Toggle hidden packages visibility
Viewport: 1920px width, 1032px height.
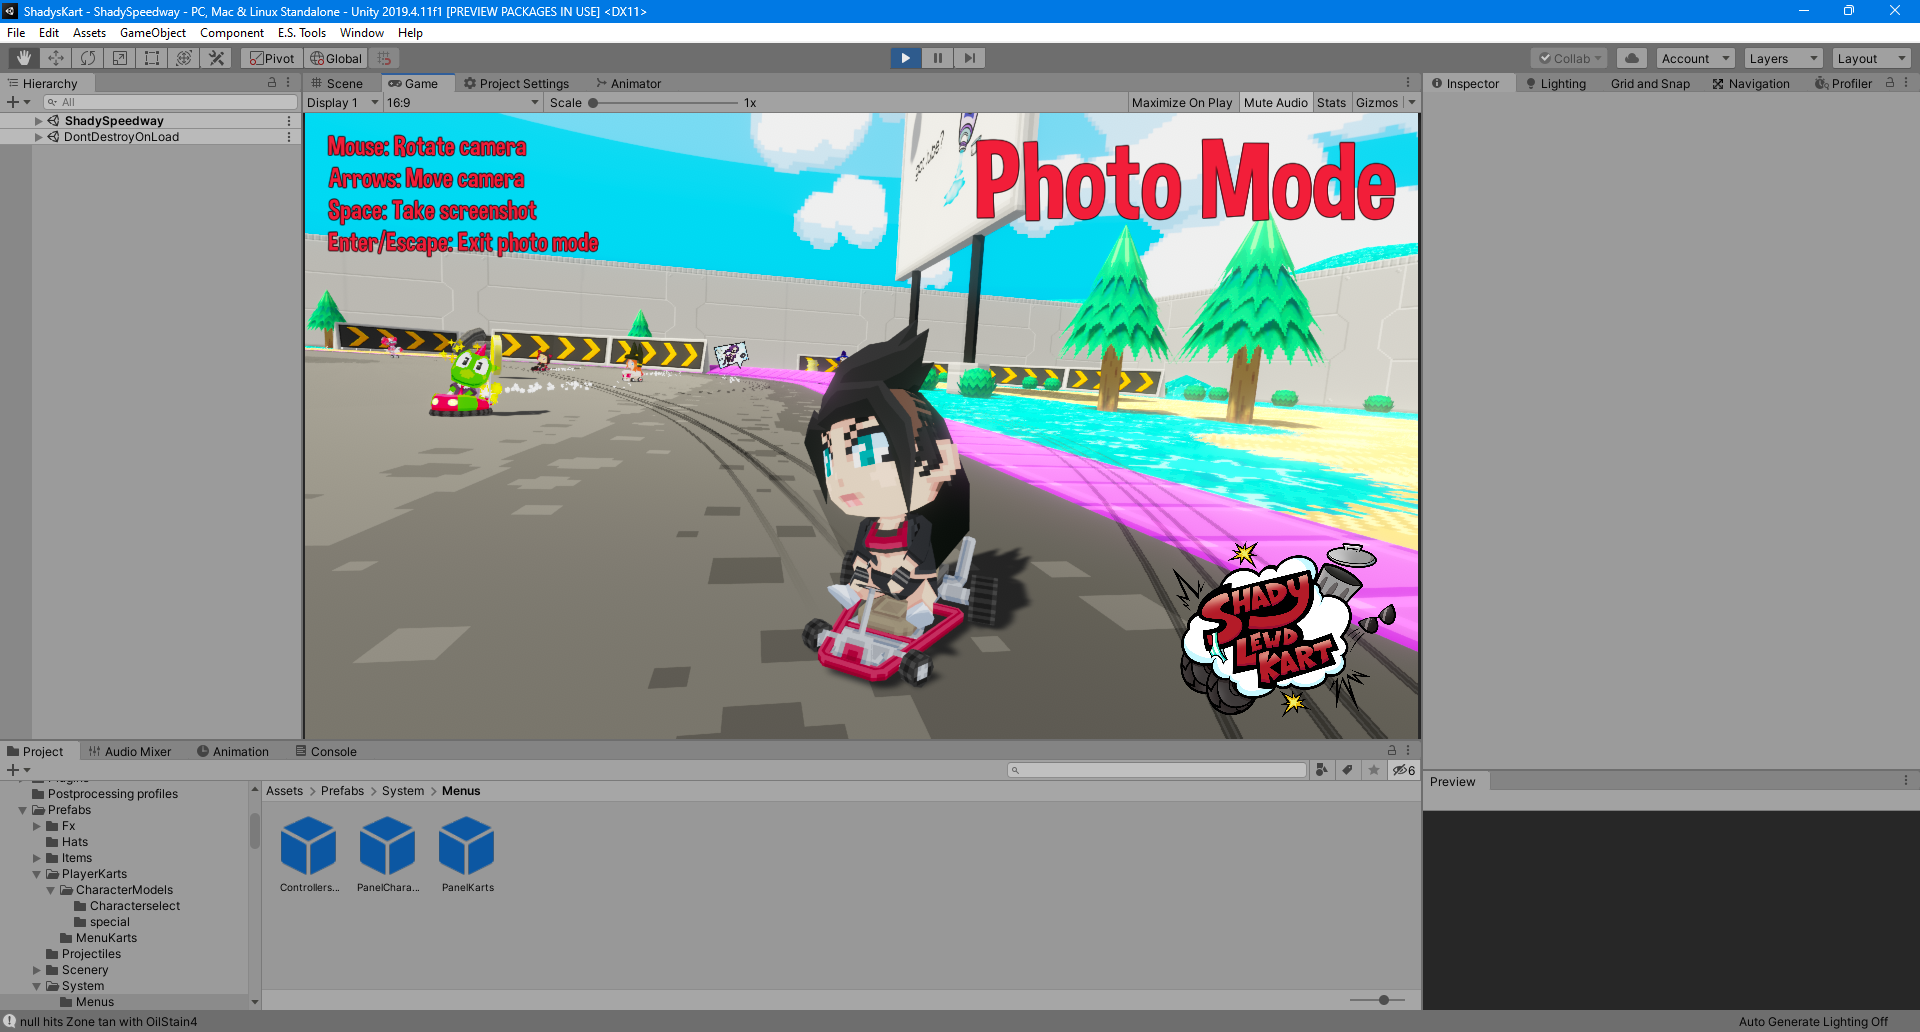pos(1404,770)
